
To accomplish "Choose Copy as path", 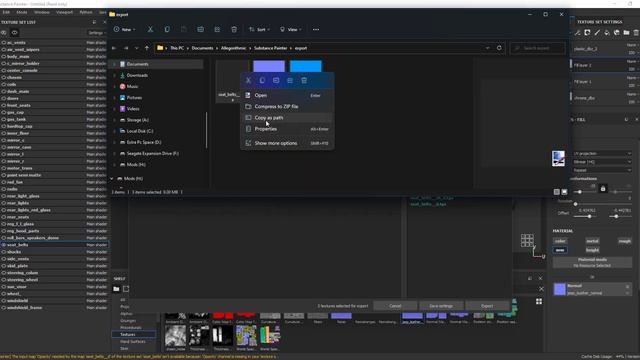I will point(287,118).
